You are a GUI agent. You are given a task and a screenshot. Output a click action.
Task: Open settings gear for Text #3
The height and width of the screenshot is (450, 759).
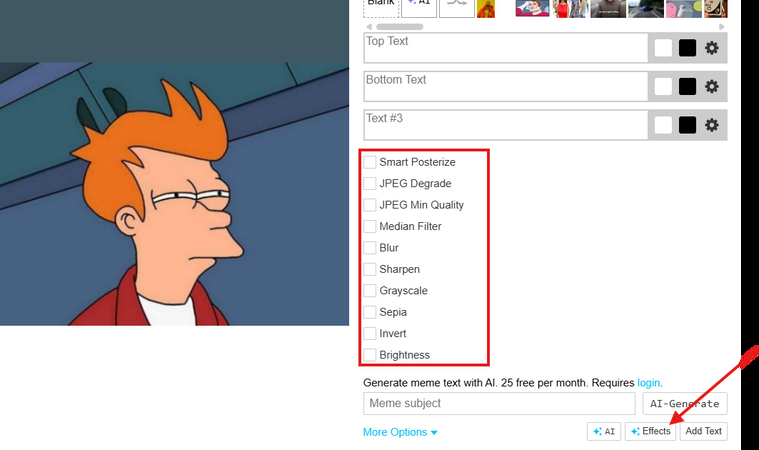coord(712,125)
